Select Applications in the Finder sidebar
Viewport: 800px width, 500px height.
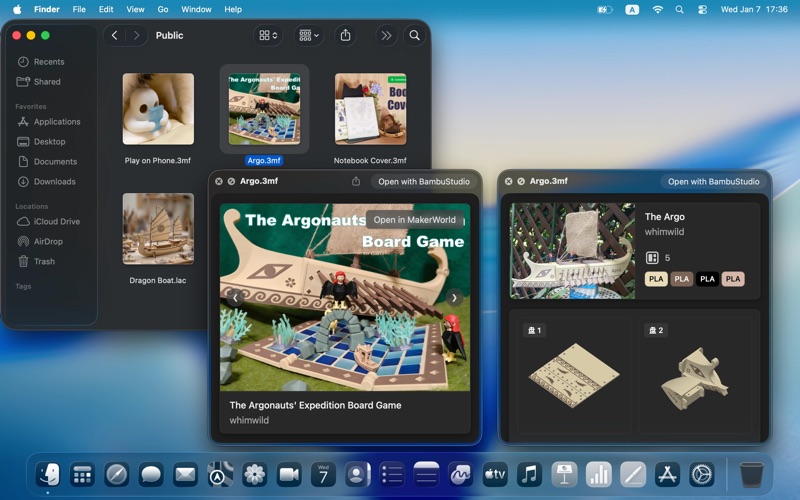[49, 121]
